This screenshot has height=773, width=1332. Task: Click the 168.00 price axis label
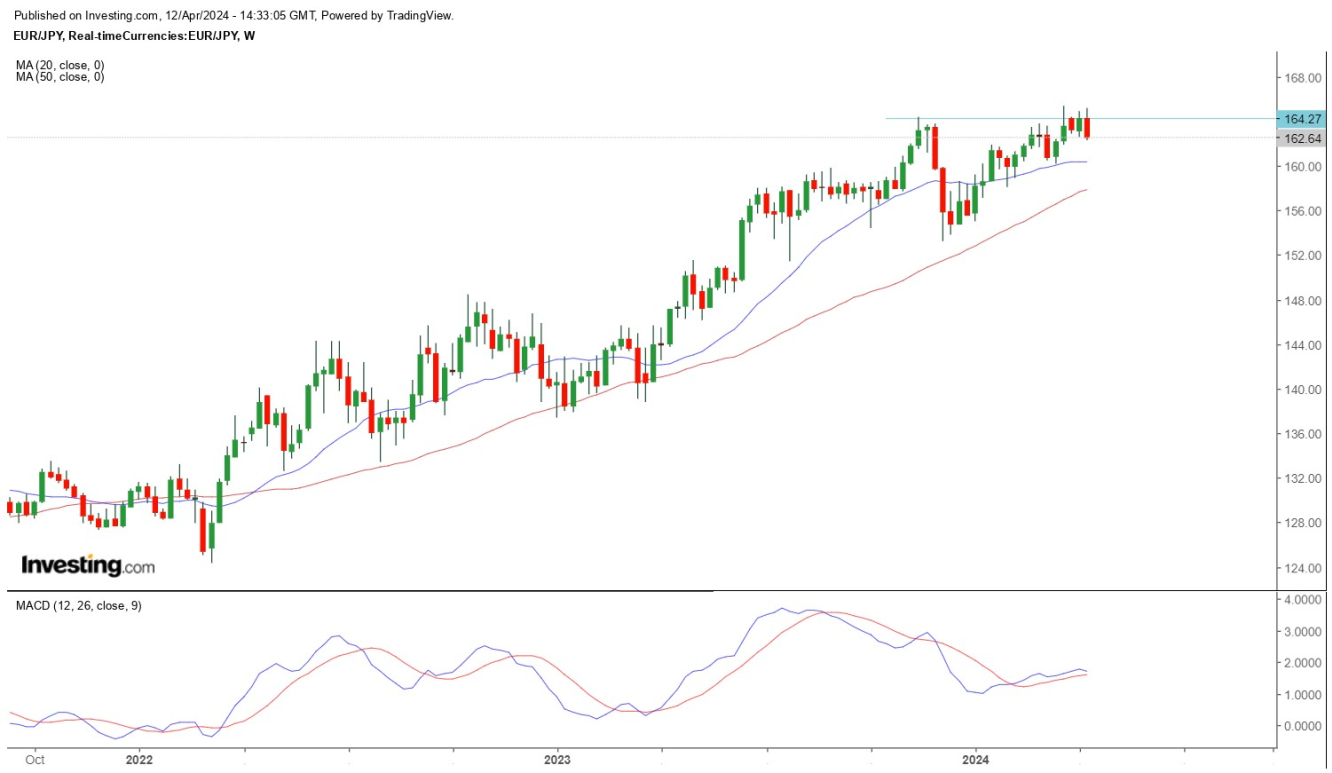1303,78
